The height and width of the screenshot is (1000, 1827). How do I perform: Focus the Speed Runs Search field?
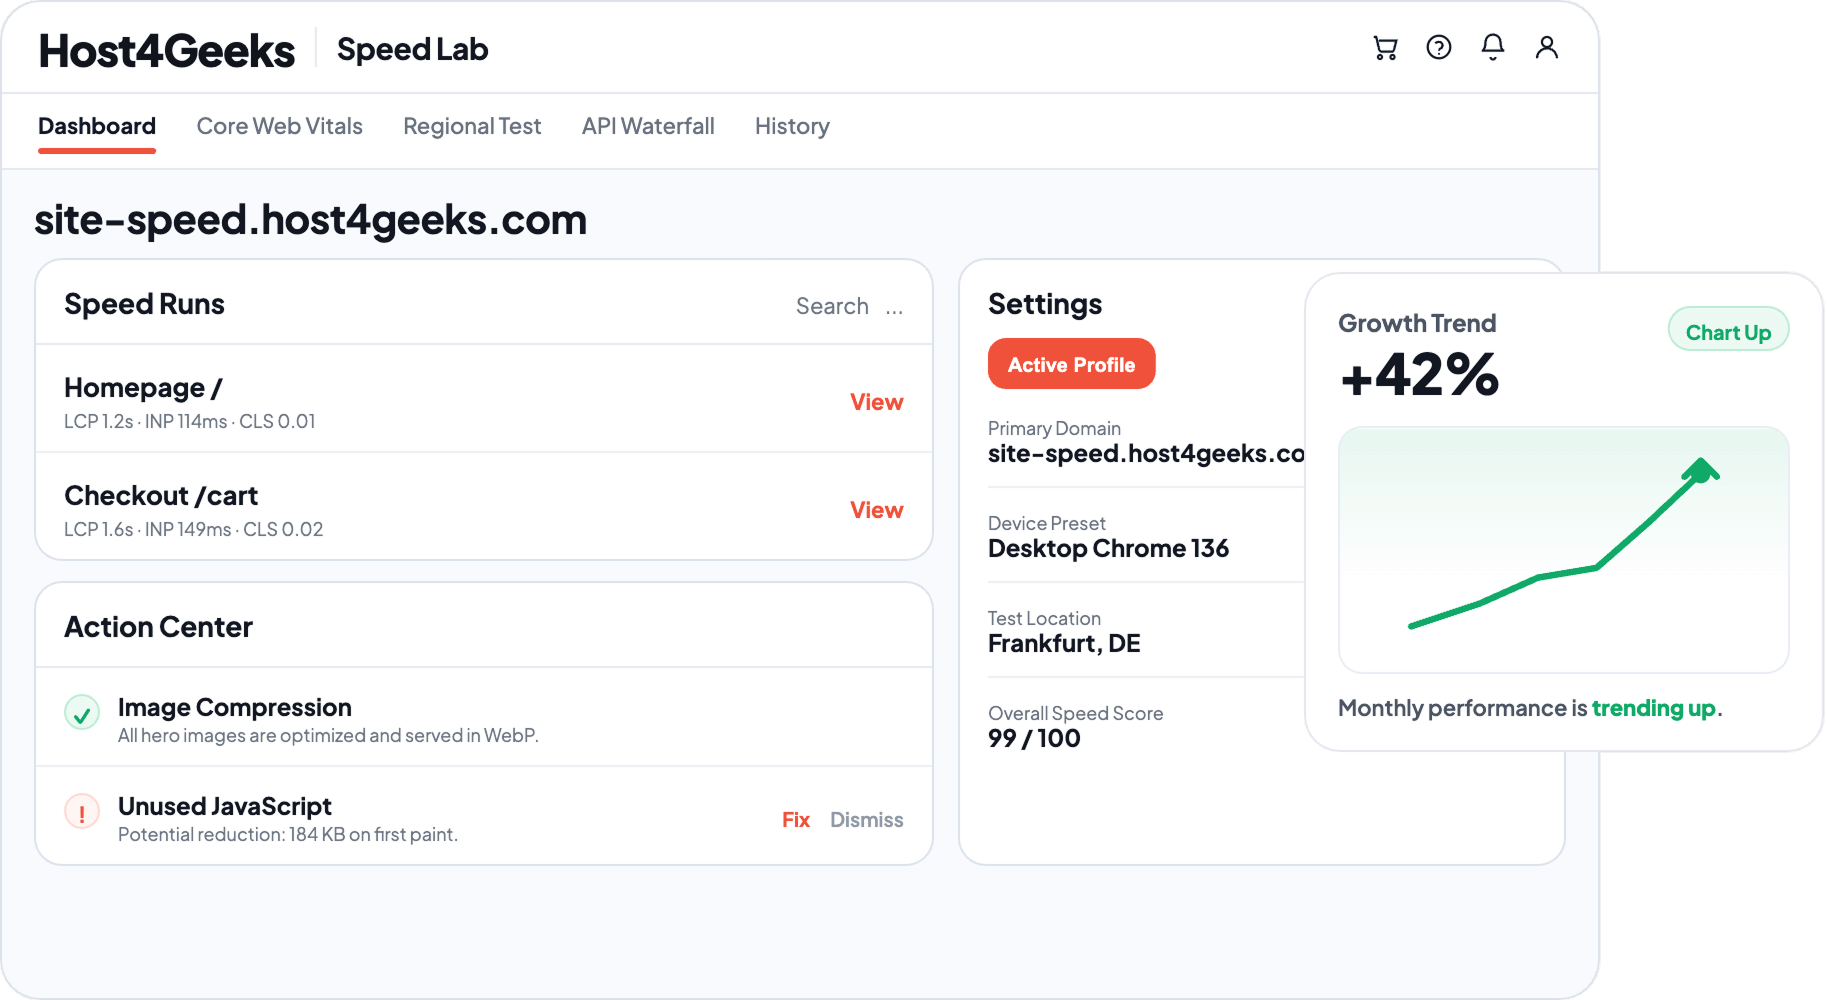pyautogui.click(x=832, y=306)
